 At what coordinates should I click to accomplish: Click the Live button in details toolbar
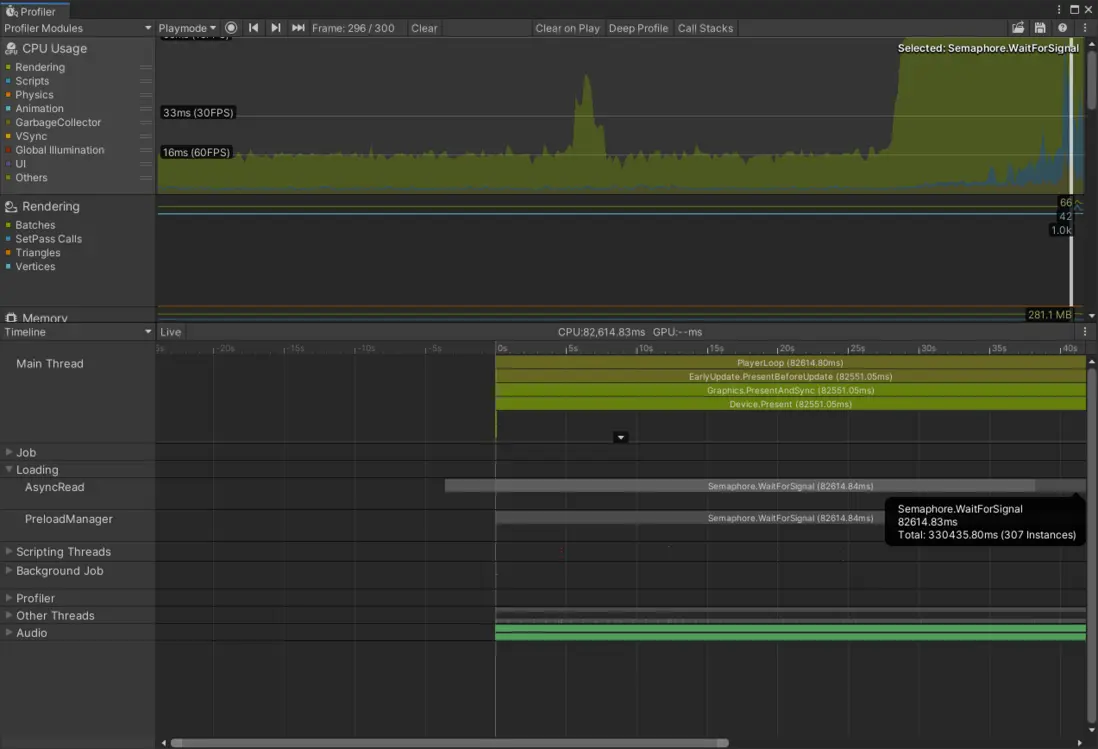tap(171, 332)
